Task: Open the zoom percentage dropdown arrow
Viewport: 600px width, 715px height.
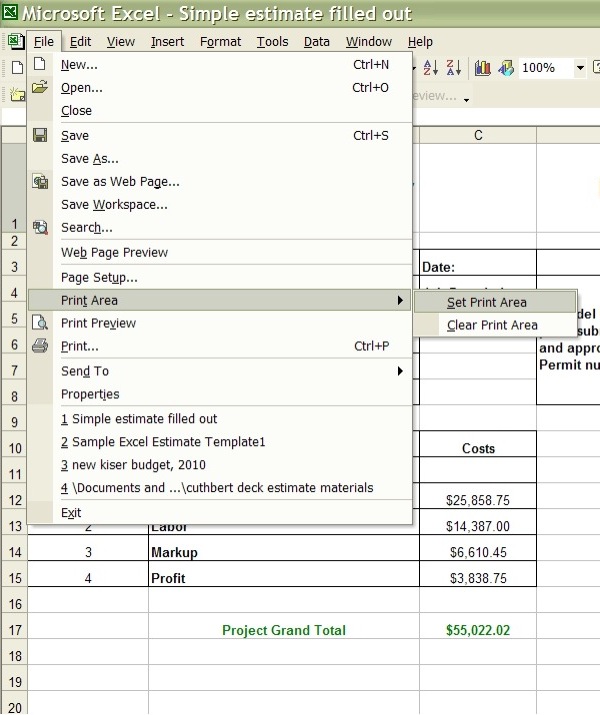Action: tap(580, 67)
